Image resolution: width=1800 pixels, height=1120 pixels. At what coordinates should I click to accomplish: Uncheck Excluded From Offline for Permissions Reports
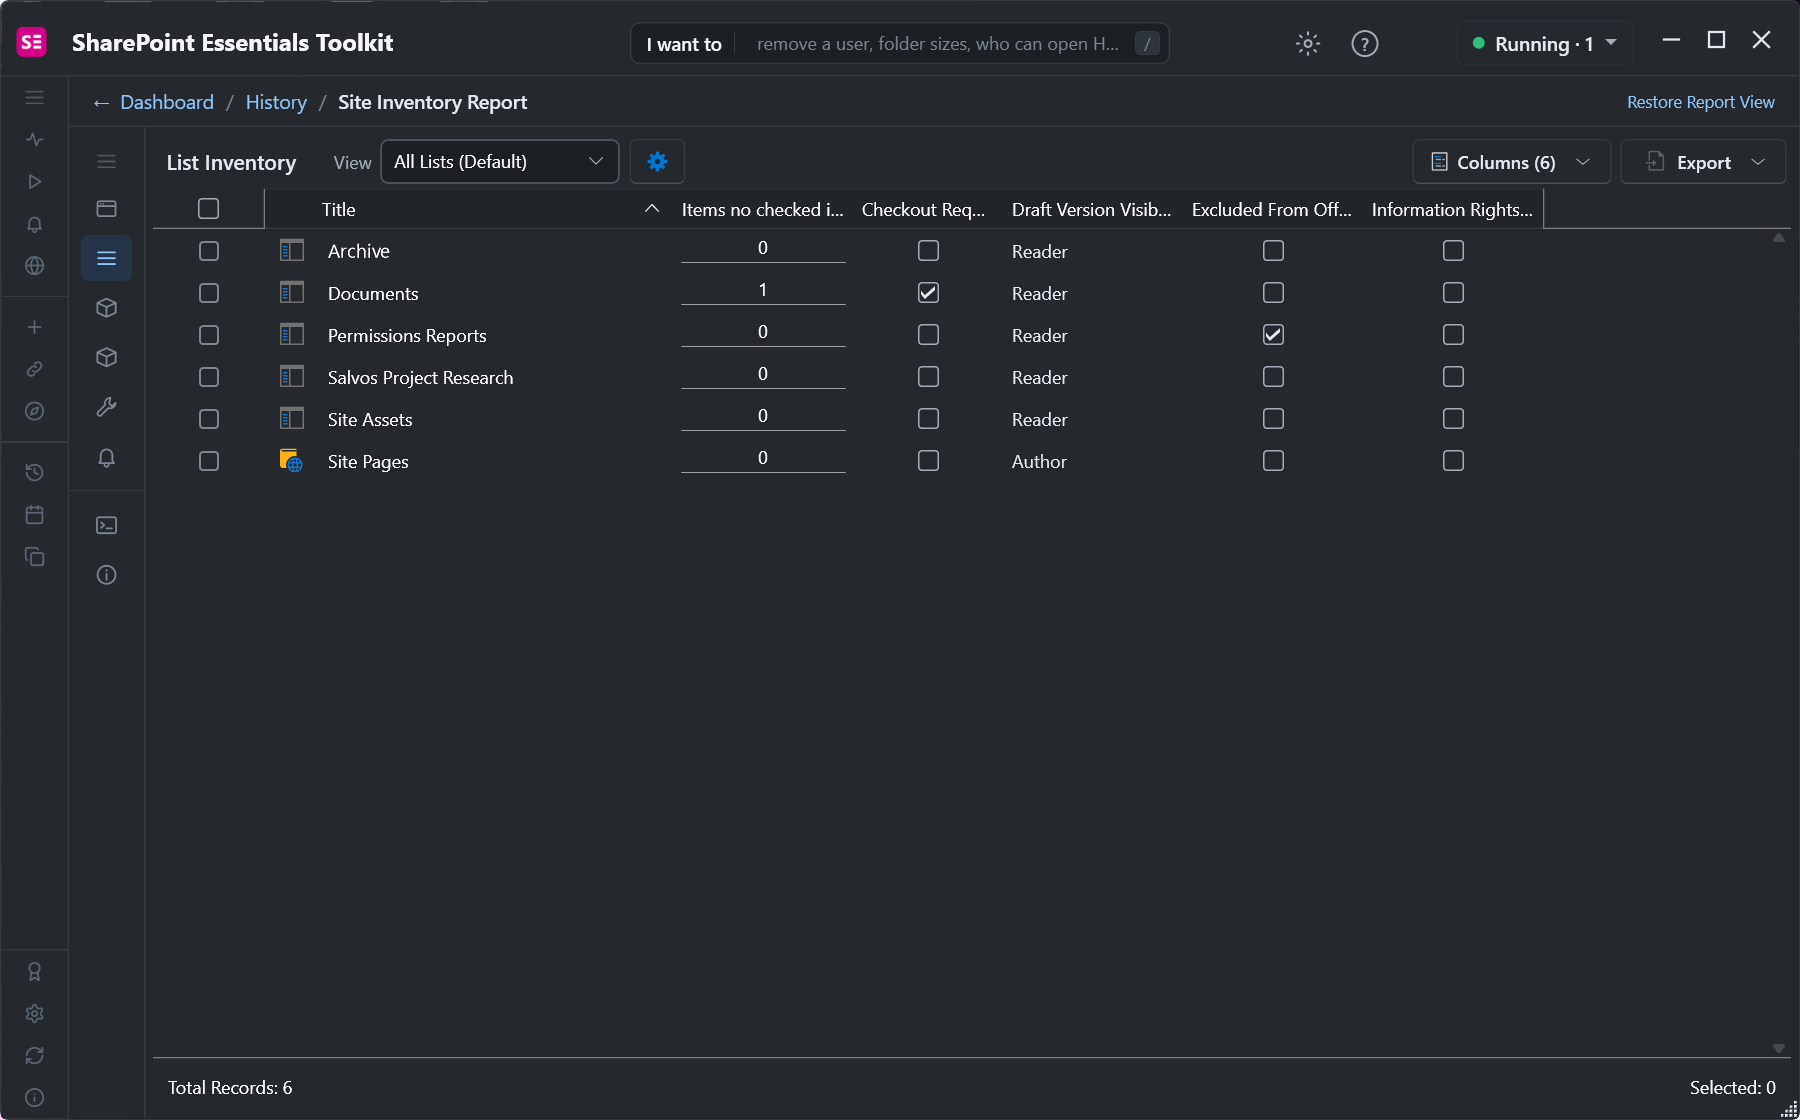1274,335
